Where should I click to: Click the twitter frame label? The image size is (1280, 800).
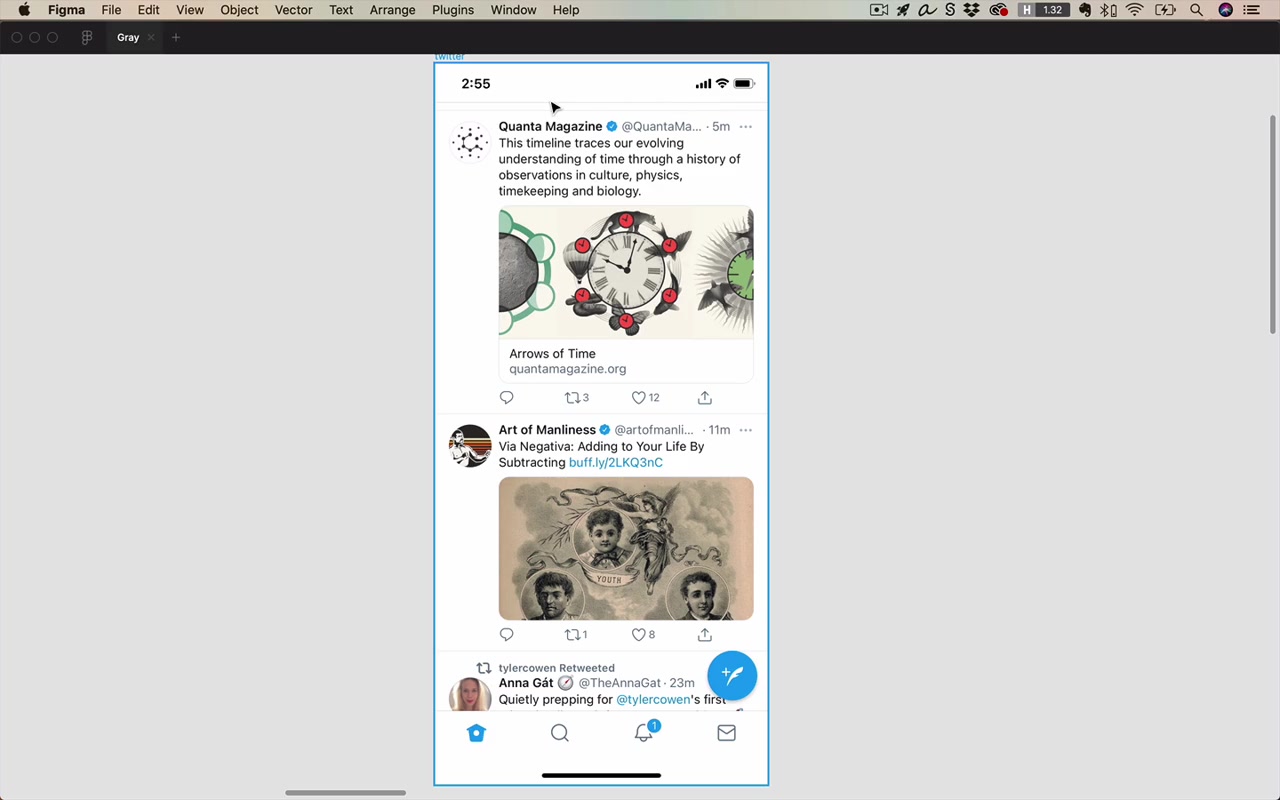(449, 57)
